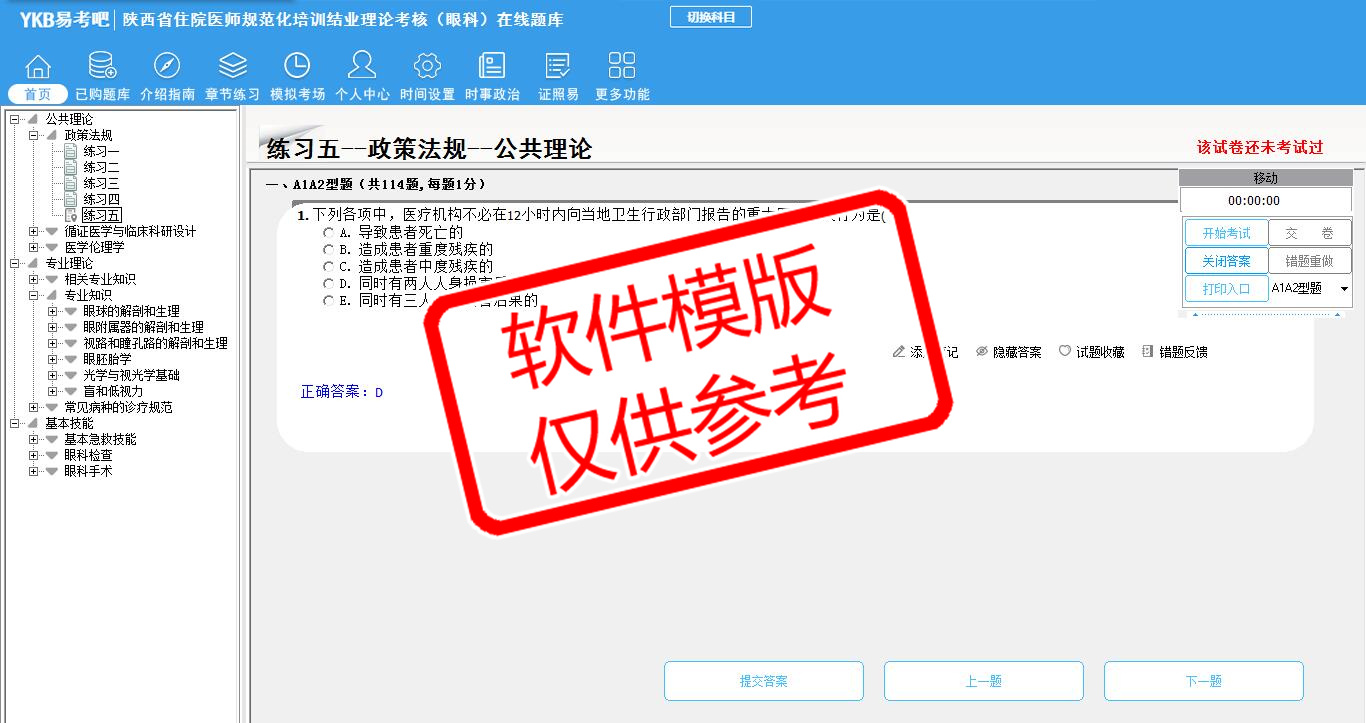Image resolution: width=1366 pixels, height=723 pixels.
Task: Open 个人中心 user icon
Action: tap(362, 67)
